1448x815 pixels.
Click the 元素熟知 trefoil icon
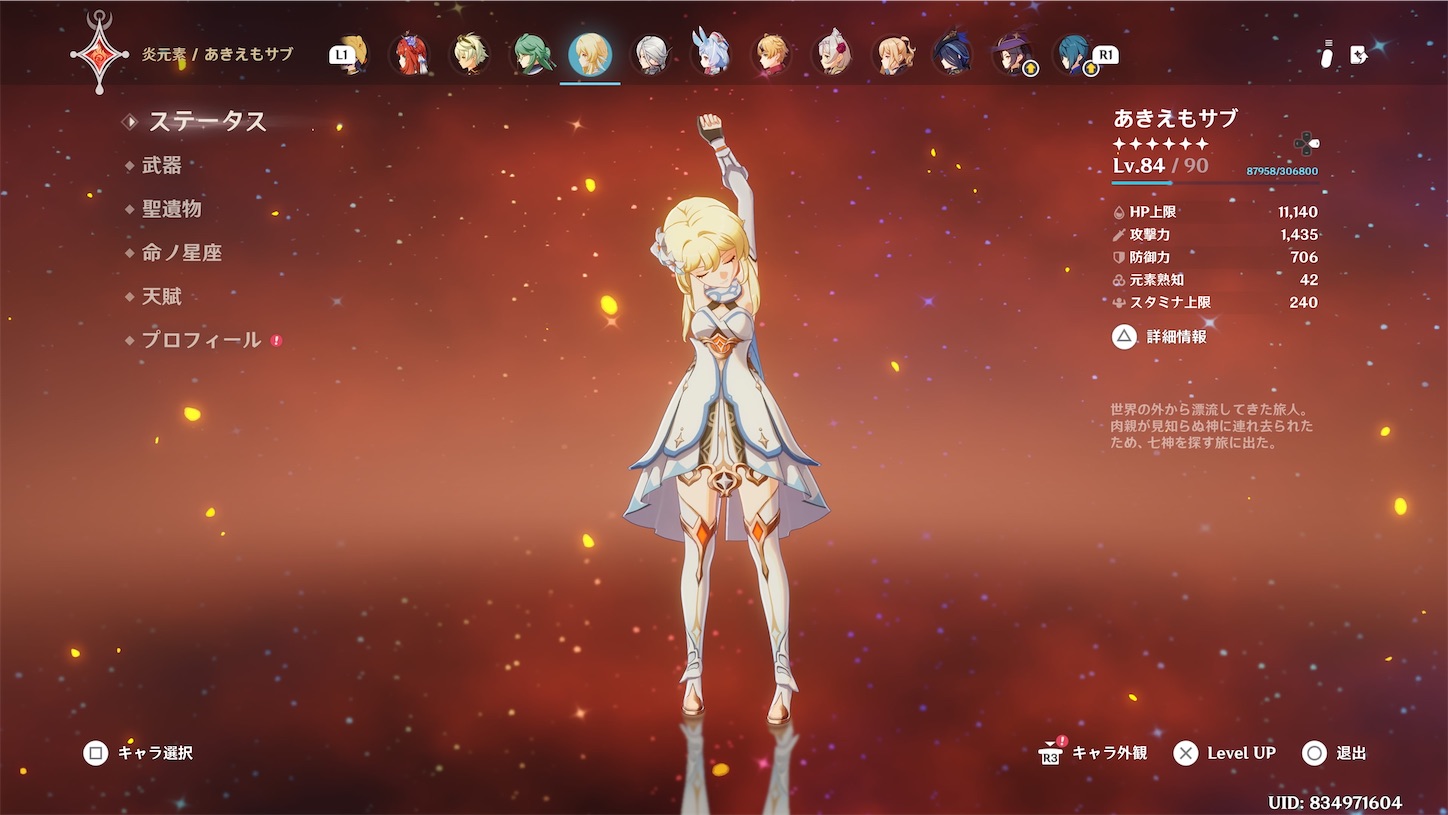(1119, 280)
